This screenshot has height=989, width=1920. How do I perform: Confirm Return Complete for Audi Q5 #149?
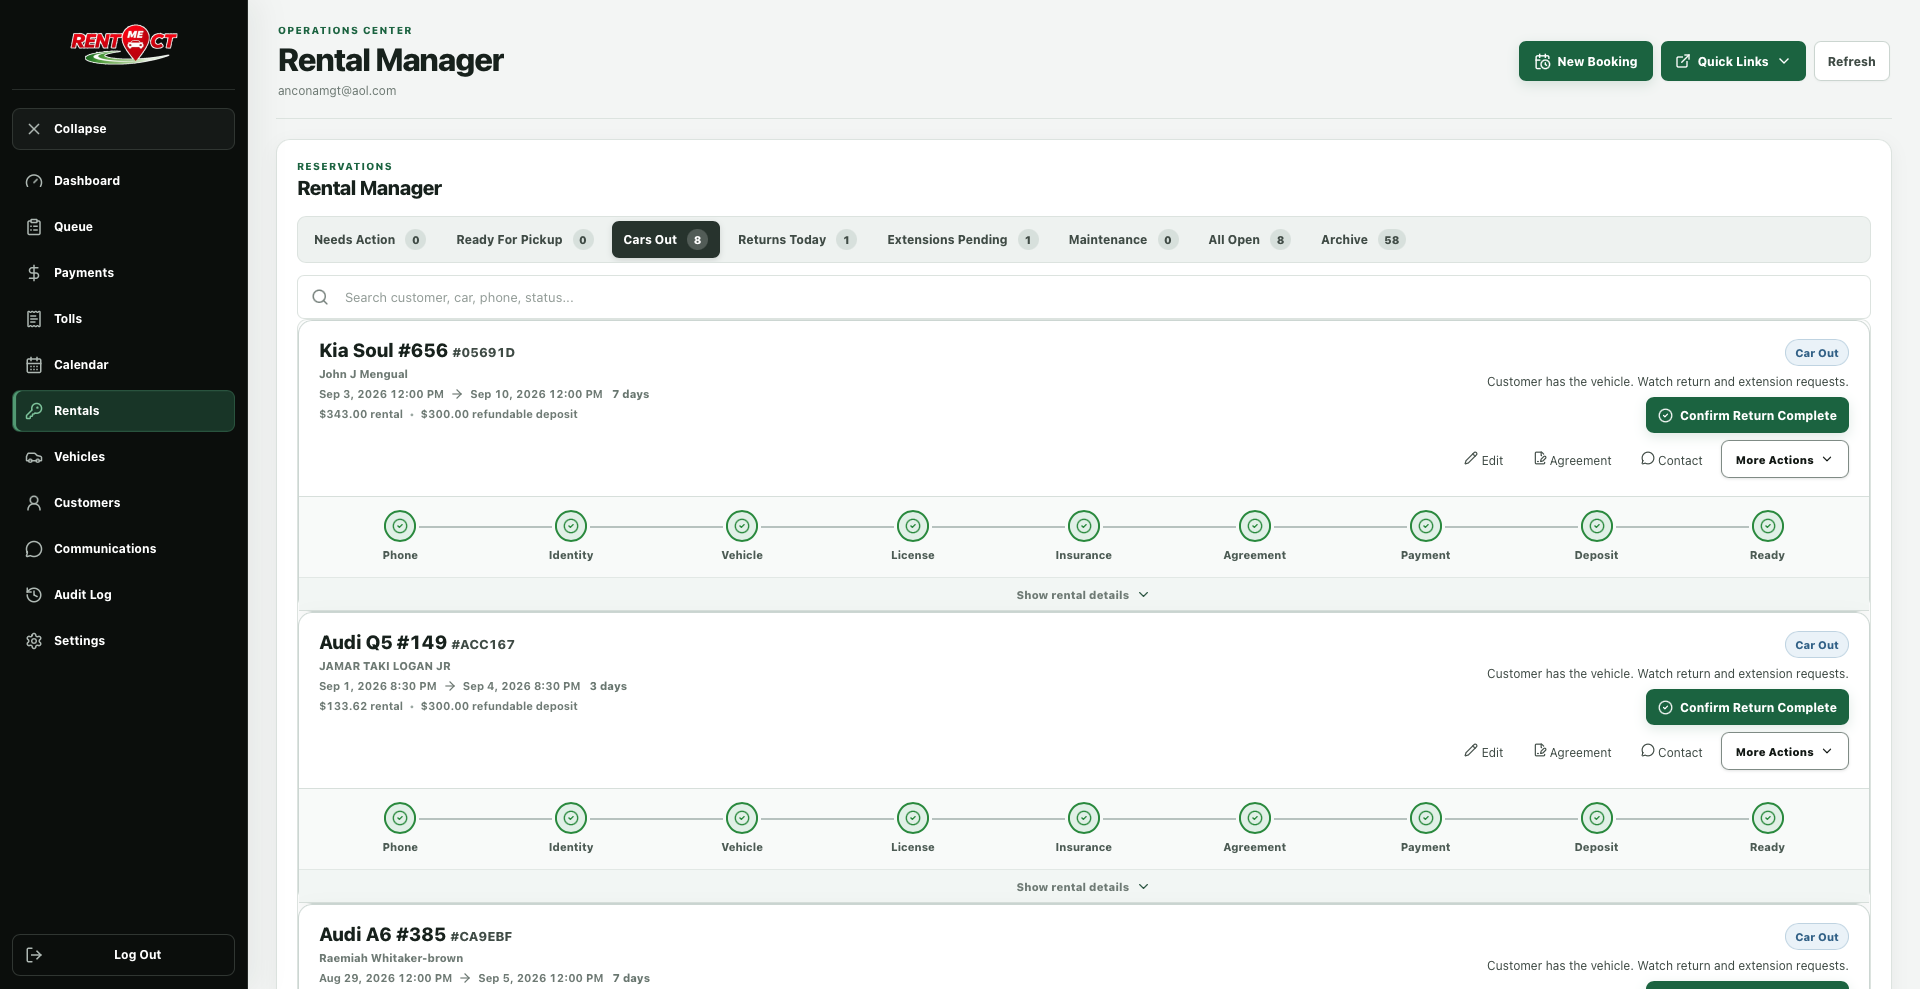pos(1747,707)
